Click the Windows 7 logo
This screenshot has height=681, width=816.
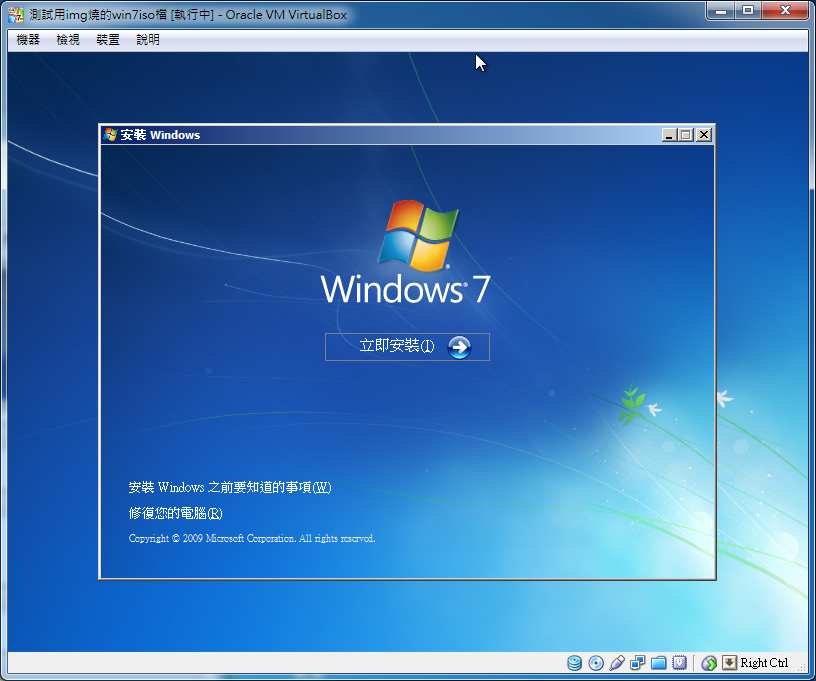406,252
